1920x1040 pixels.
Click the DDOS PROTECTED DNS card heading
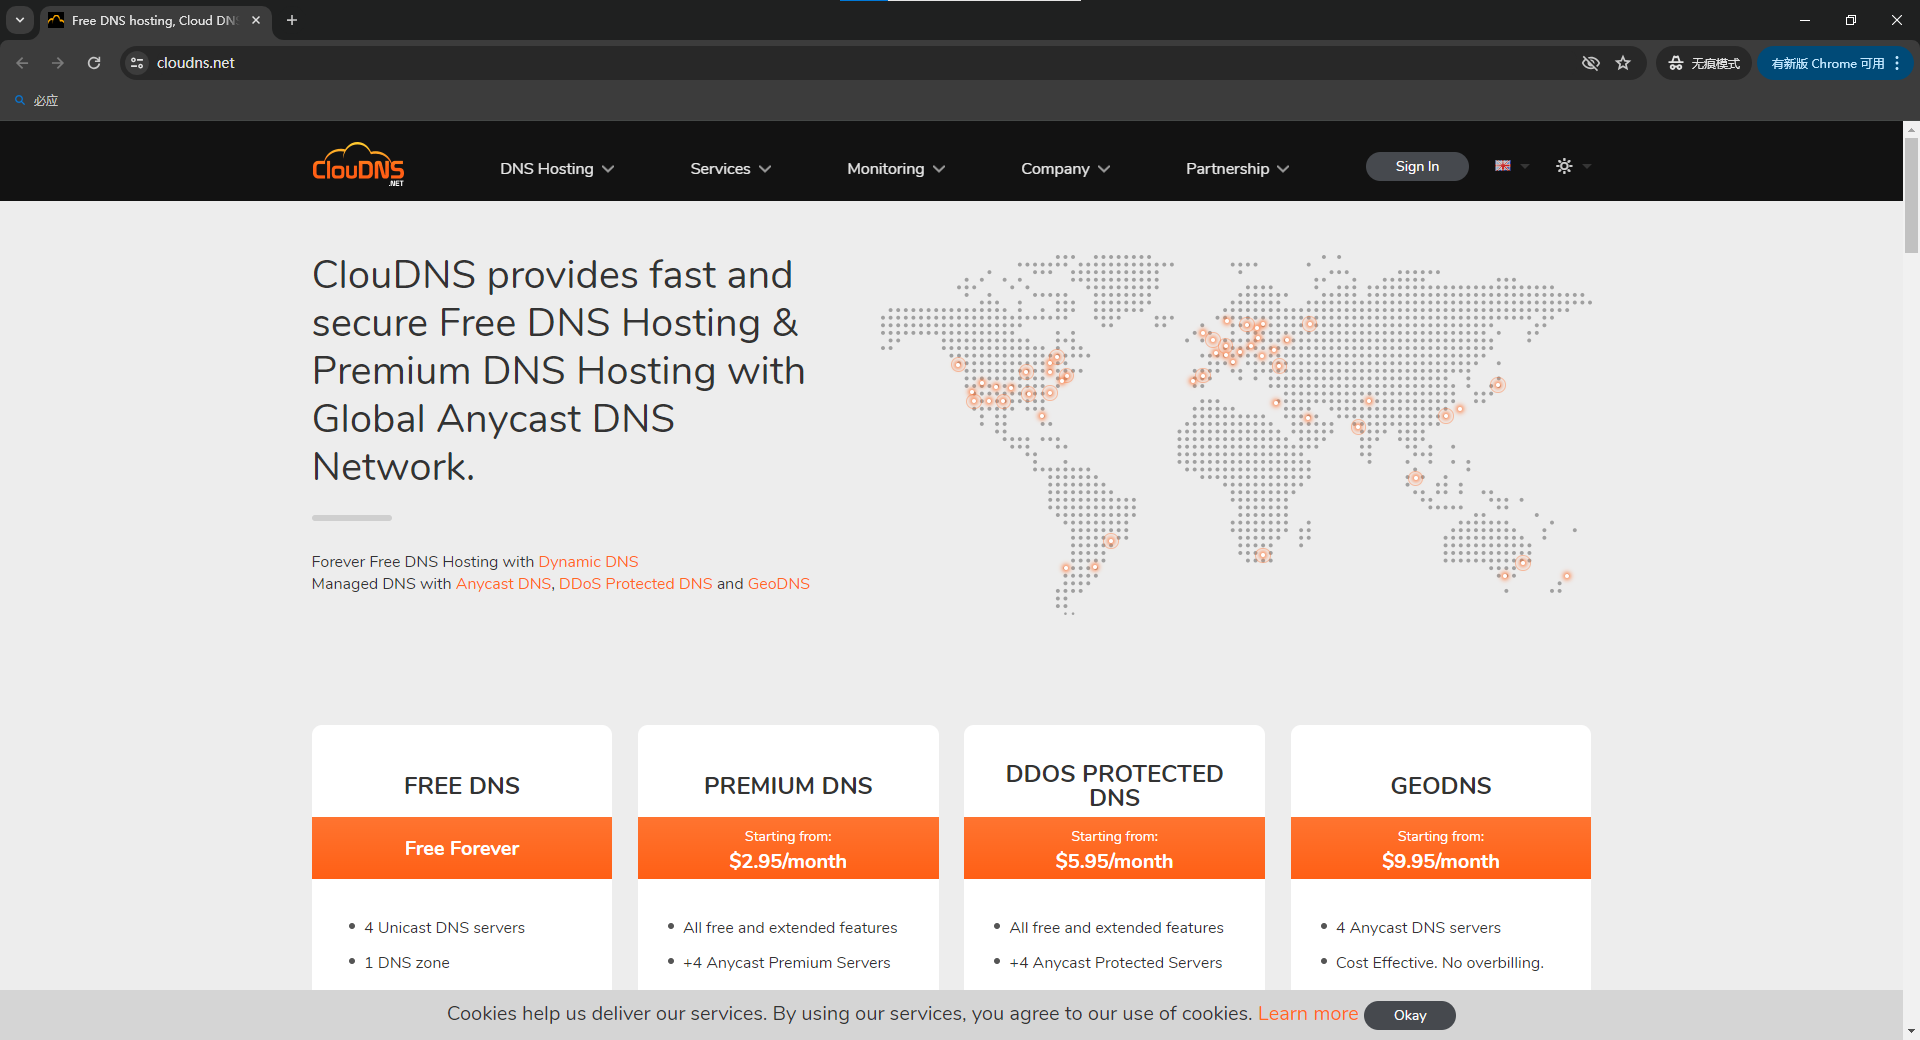[x=1114, y=786]
